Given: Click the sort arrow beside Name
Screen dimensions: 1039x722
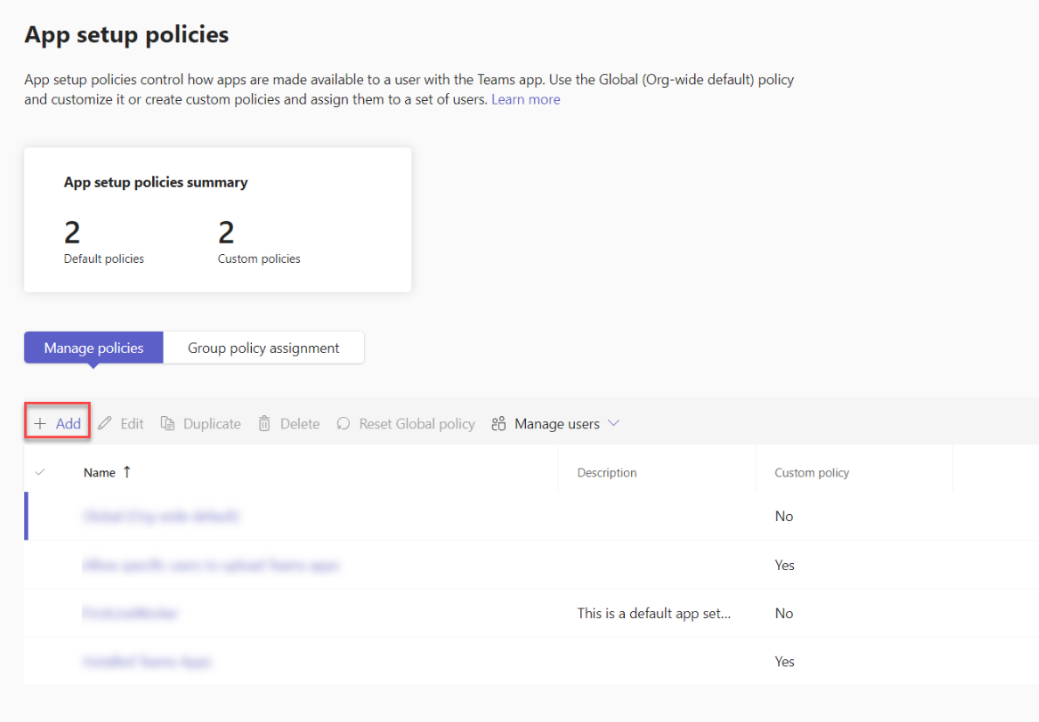Looking at the screenshot, I should point(126,471).
